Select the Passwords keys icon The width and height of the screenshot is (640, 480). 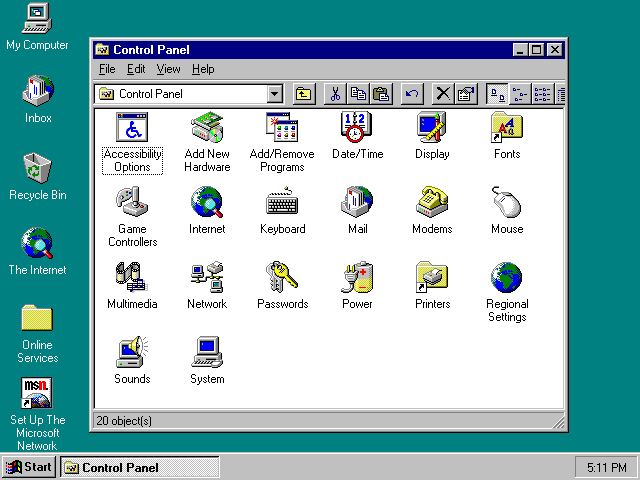point(282,277)
